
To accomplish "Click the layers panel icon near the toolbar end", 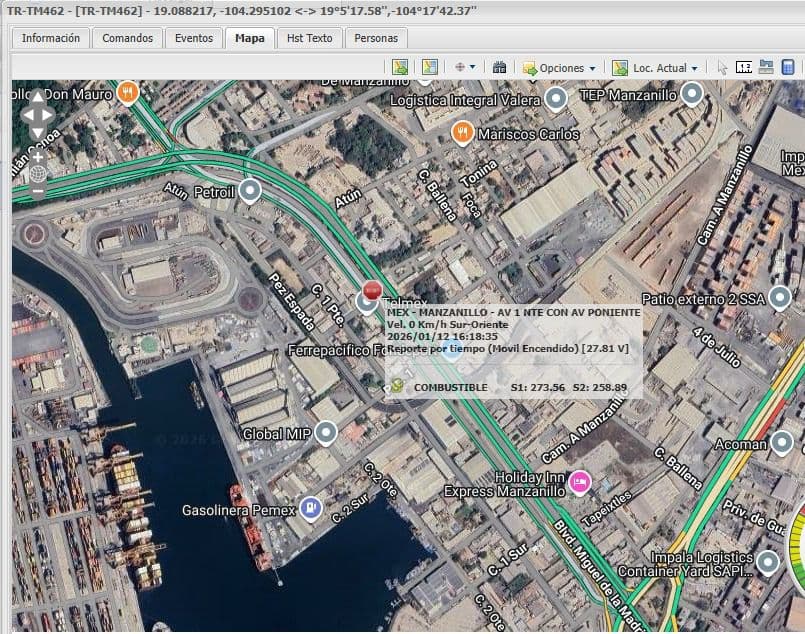I will [765, 67].
